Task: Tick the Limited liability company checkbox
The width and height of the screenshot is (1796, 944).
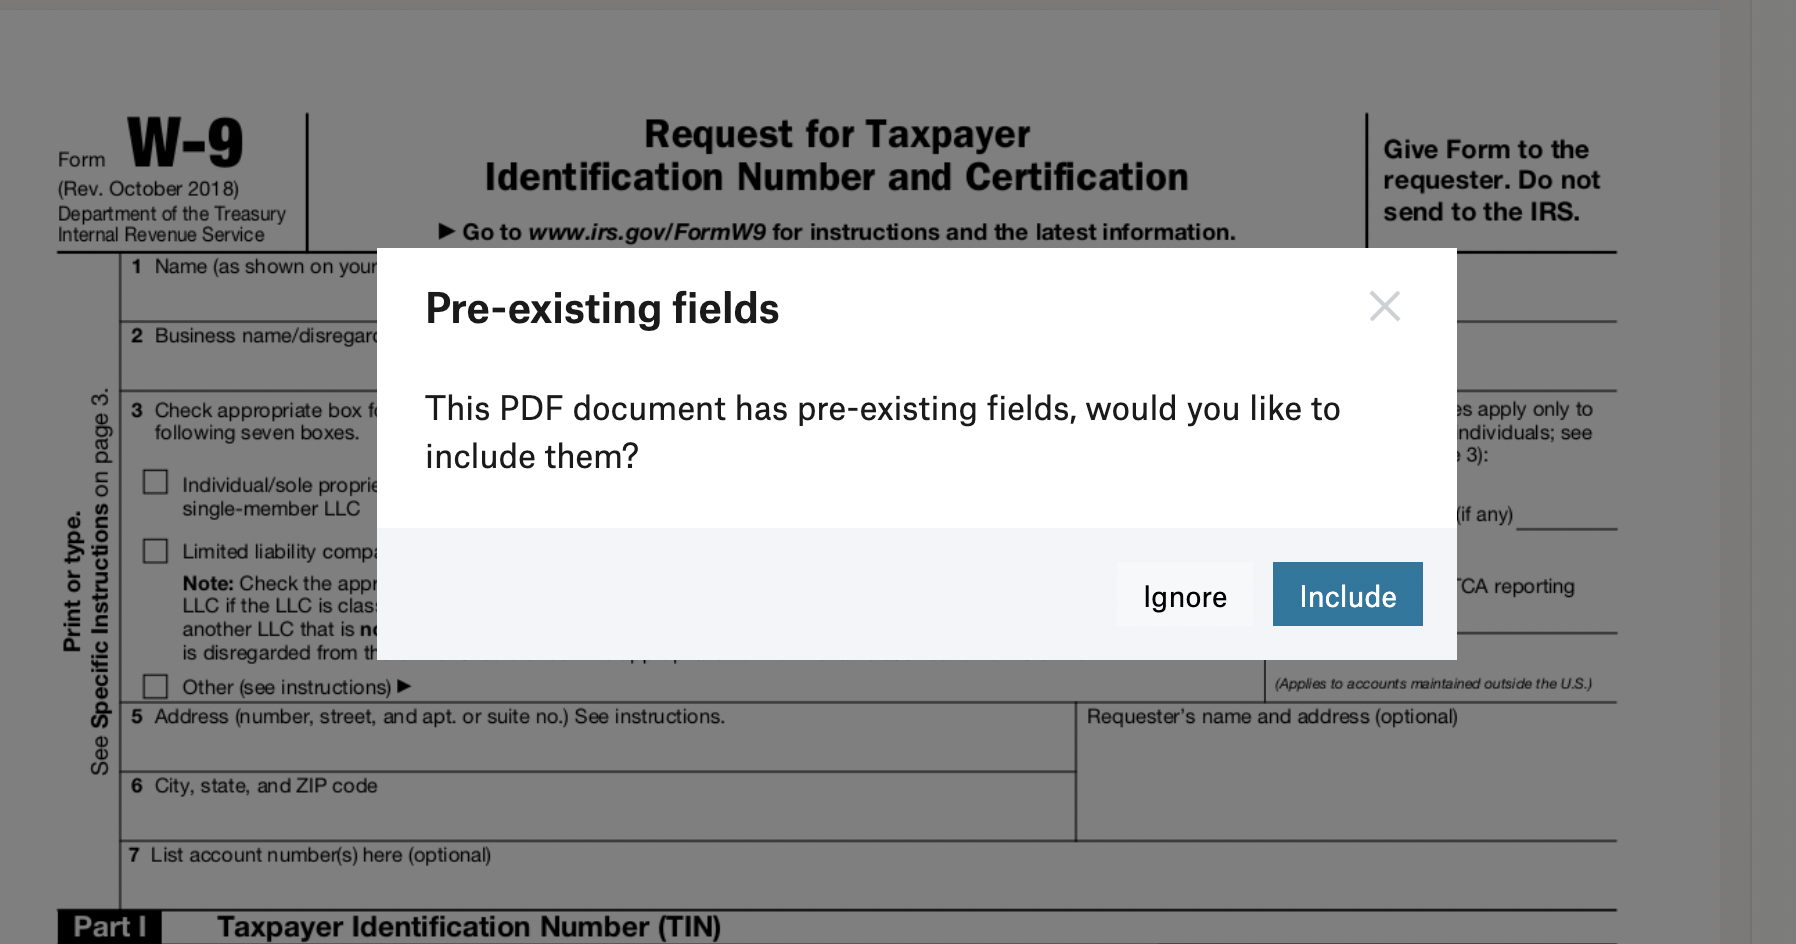Action: pyautogui.click(x=155, y=551)
